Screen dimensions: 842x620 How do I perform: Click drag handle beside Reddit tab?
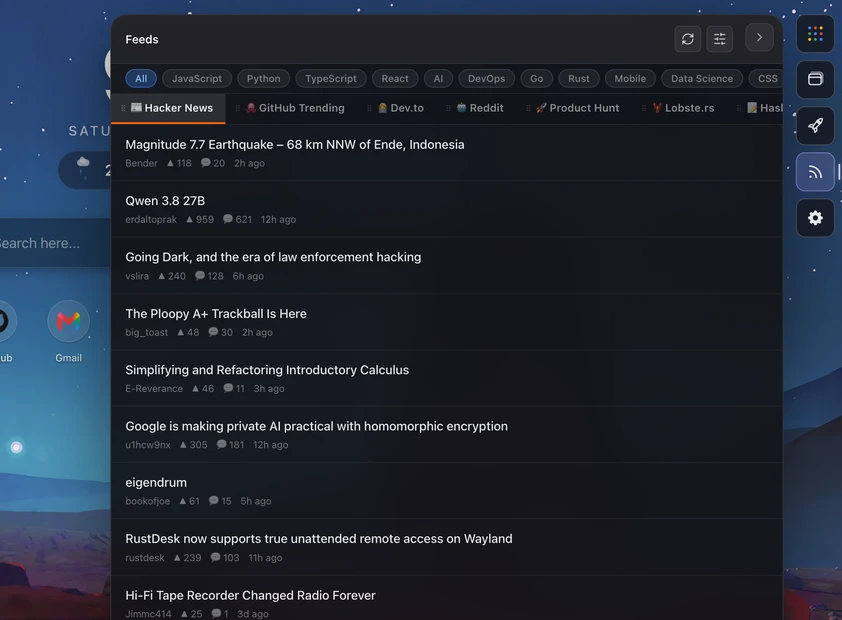pyautogui.click(x=448, y=108)
